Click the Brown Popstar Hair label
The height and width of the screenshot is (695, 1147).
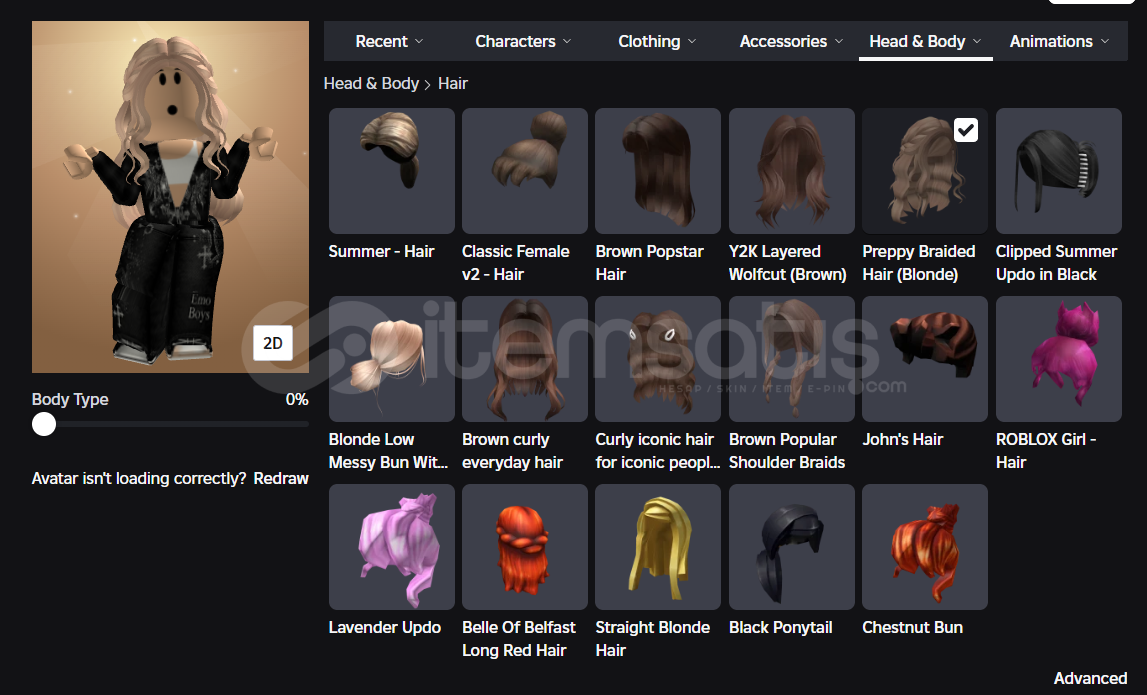tap(650, 263)
